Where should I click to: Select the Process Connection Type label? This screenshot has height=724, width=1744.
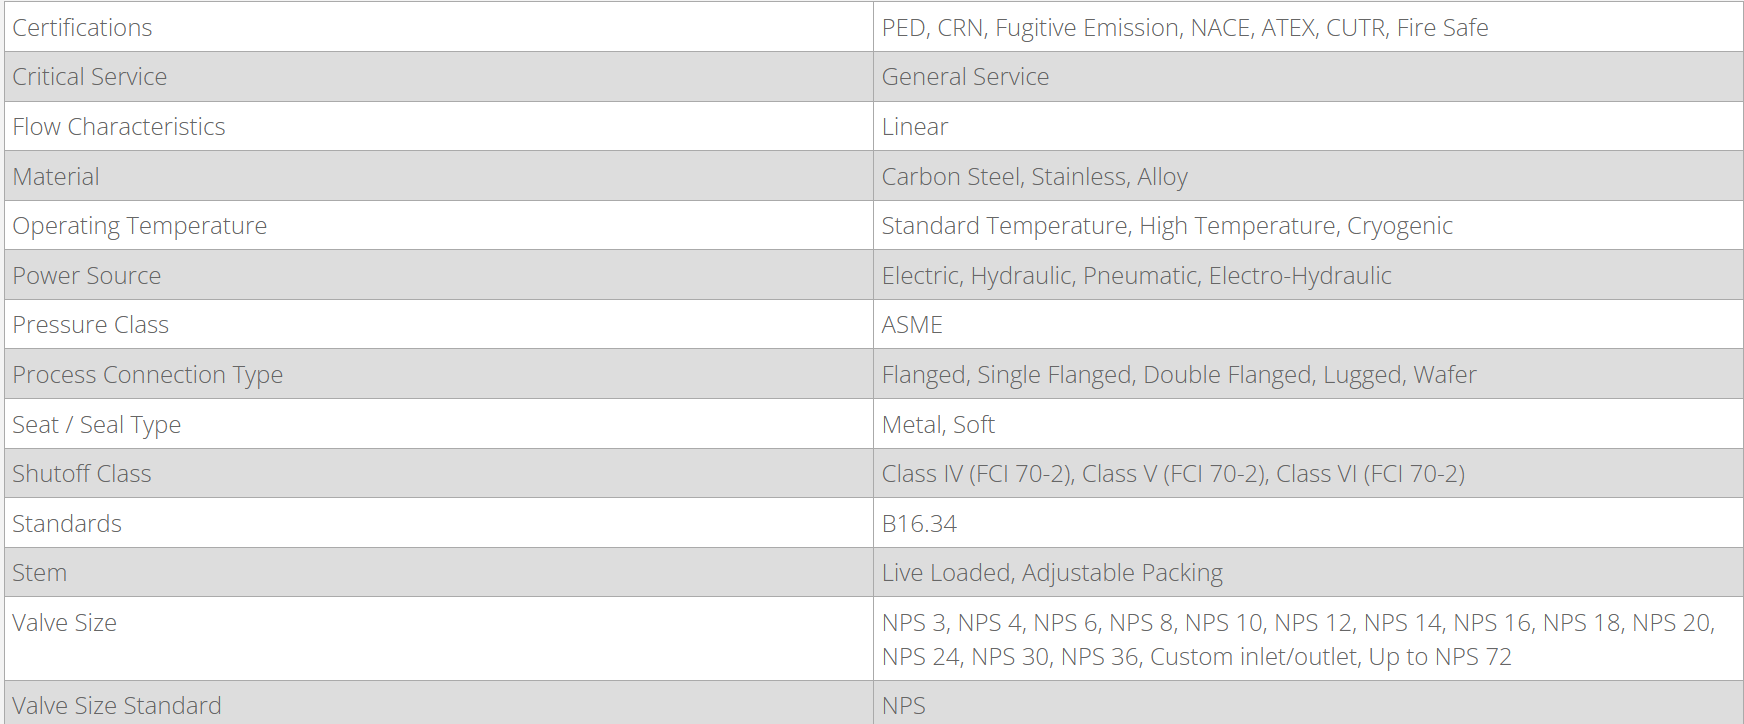point(148,375)
